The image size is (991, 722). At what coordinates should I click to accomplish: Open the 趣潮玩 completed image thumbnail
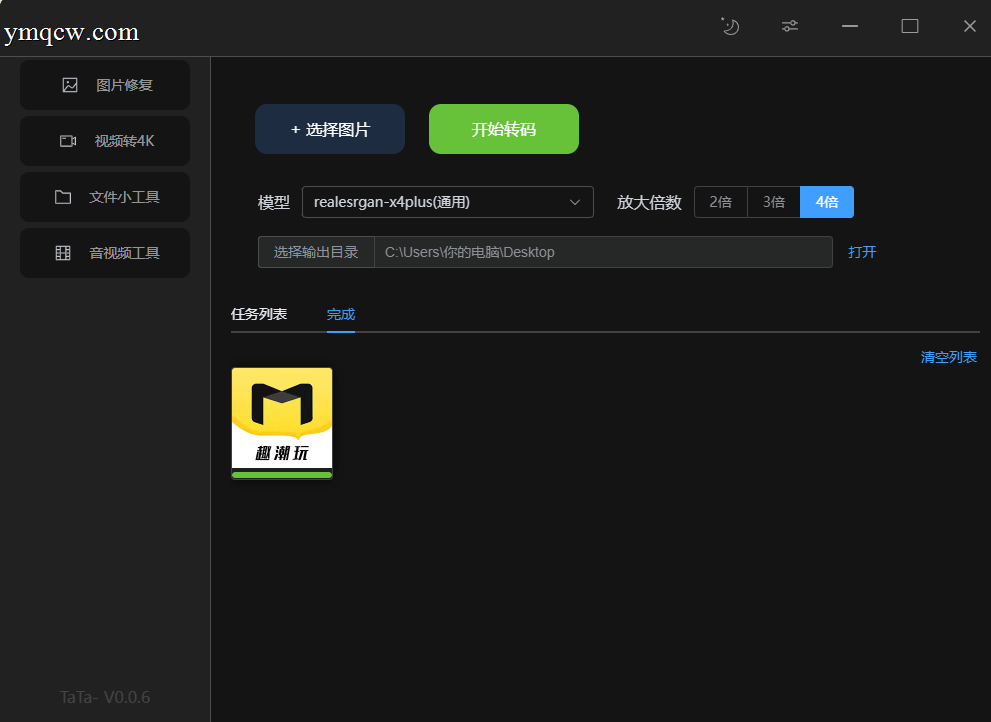pos(282,419)
